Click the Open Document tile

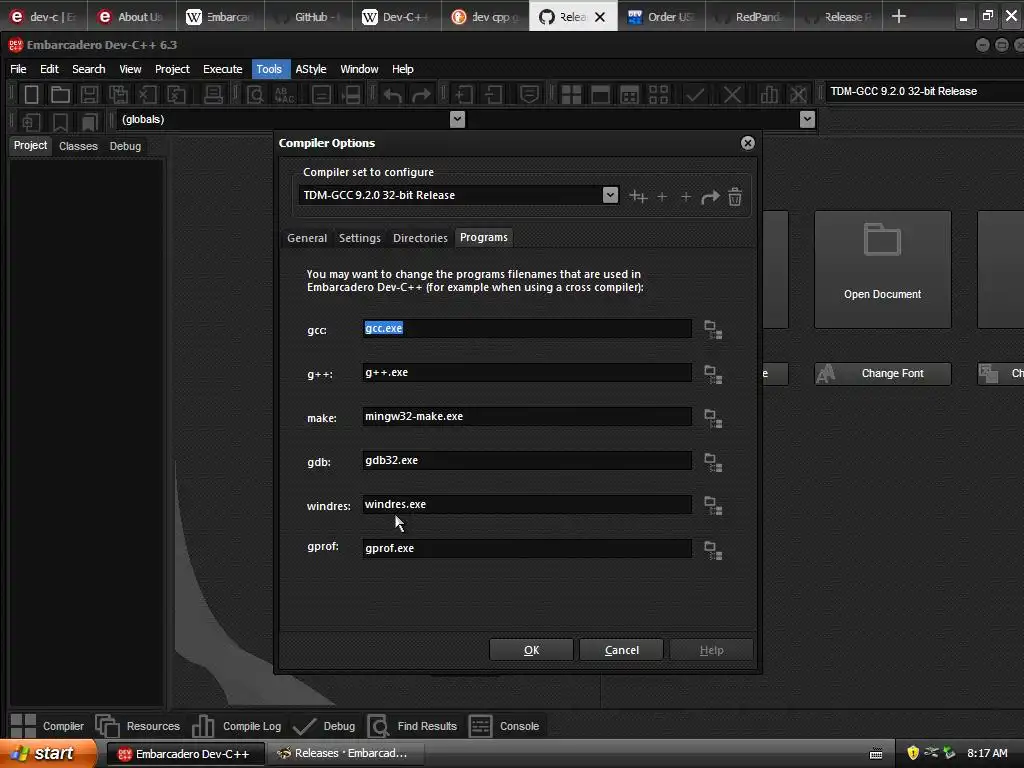click(882, 269)
